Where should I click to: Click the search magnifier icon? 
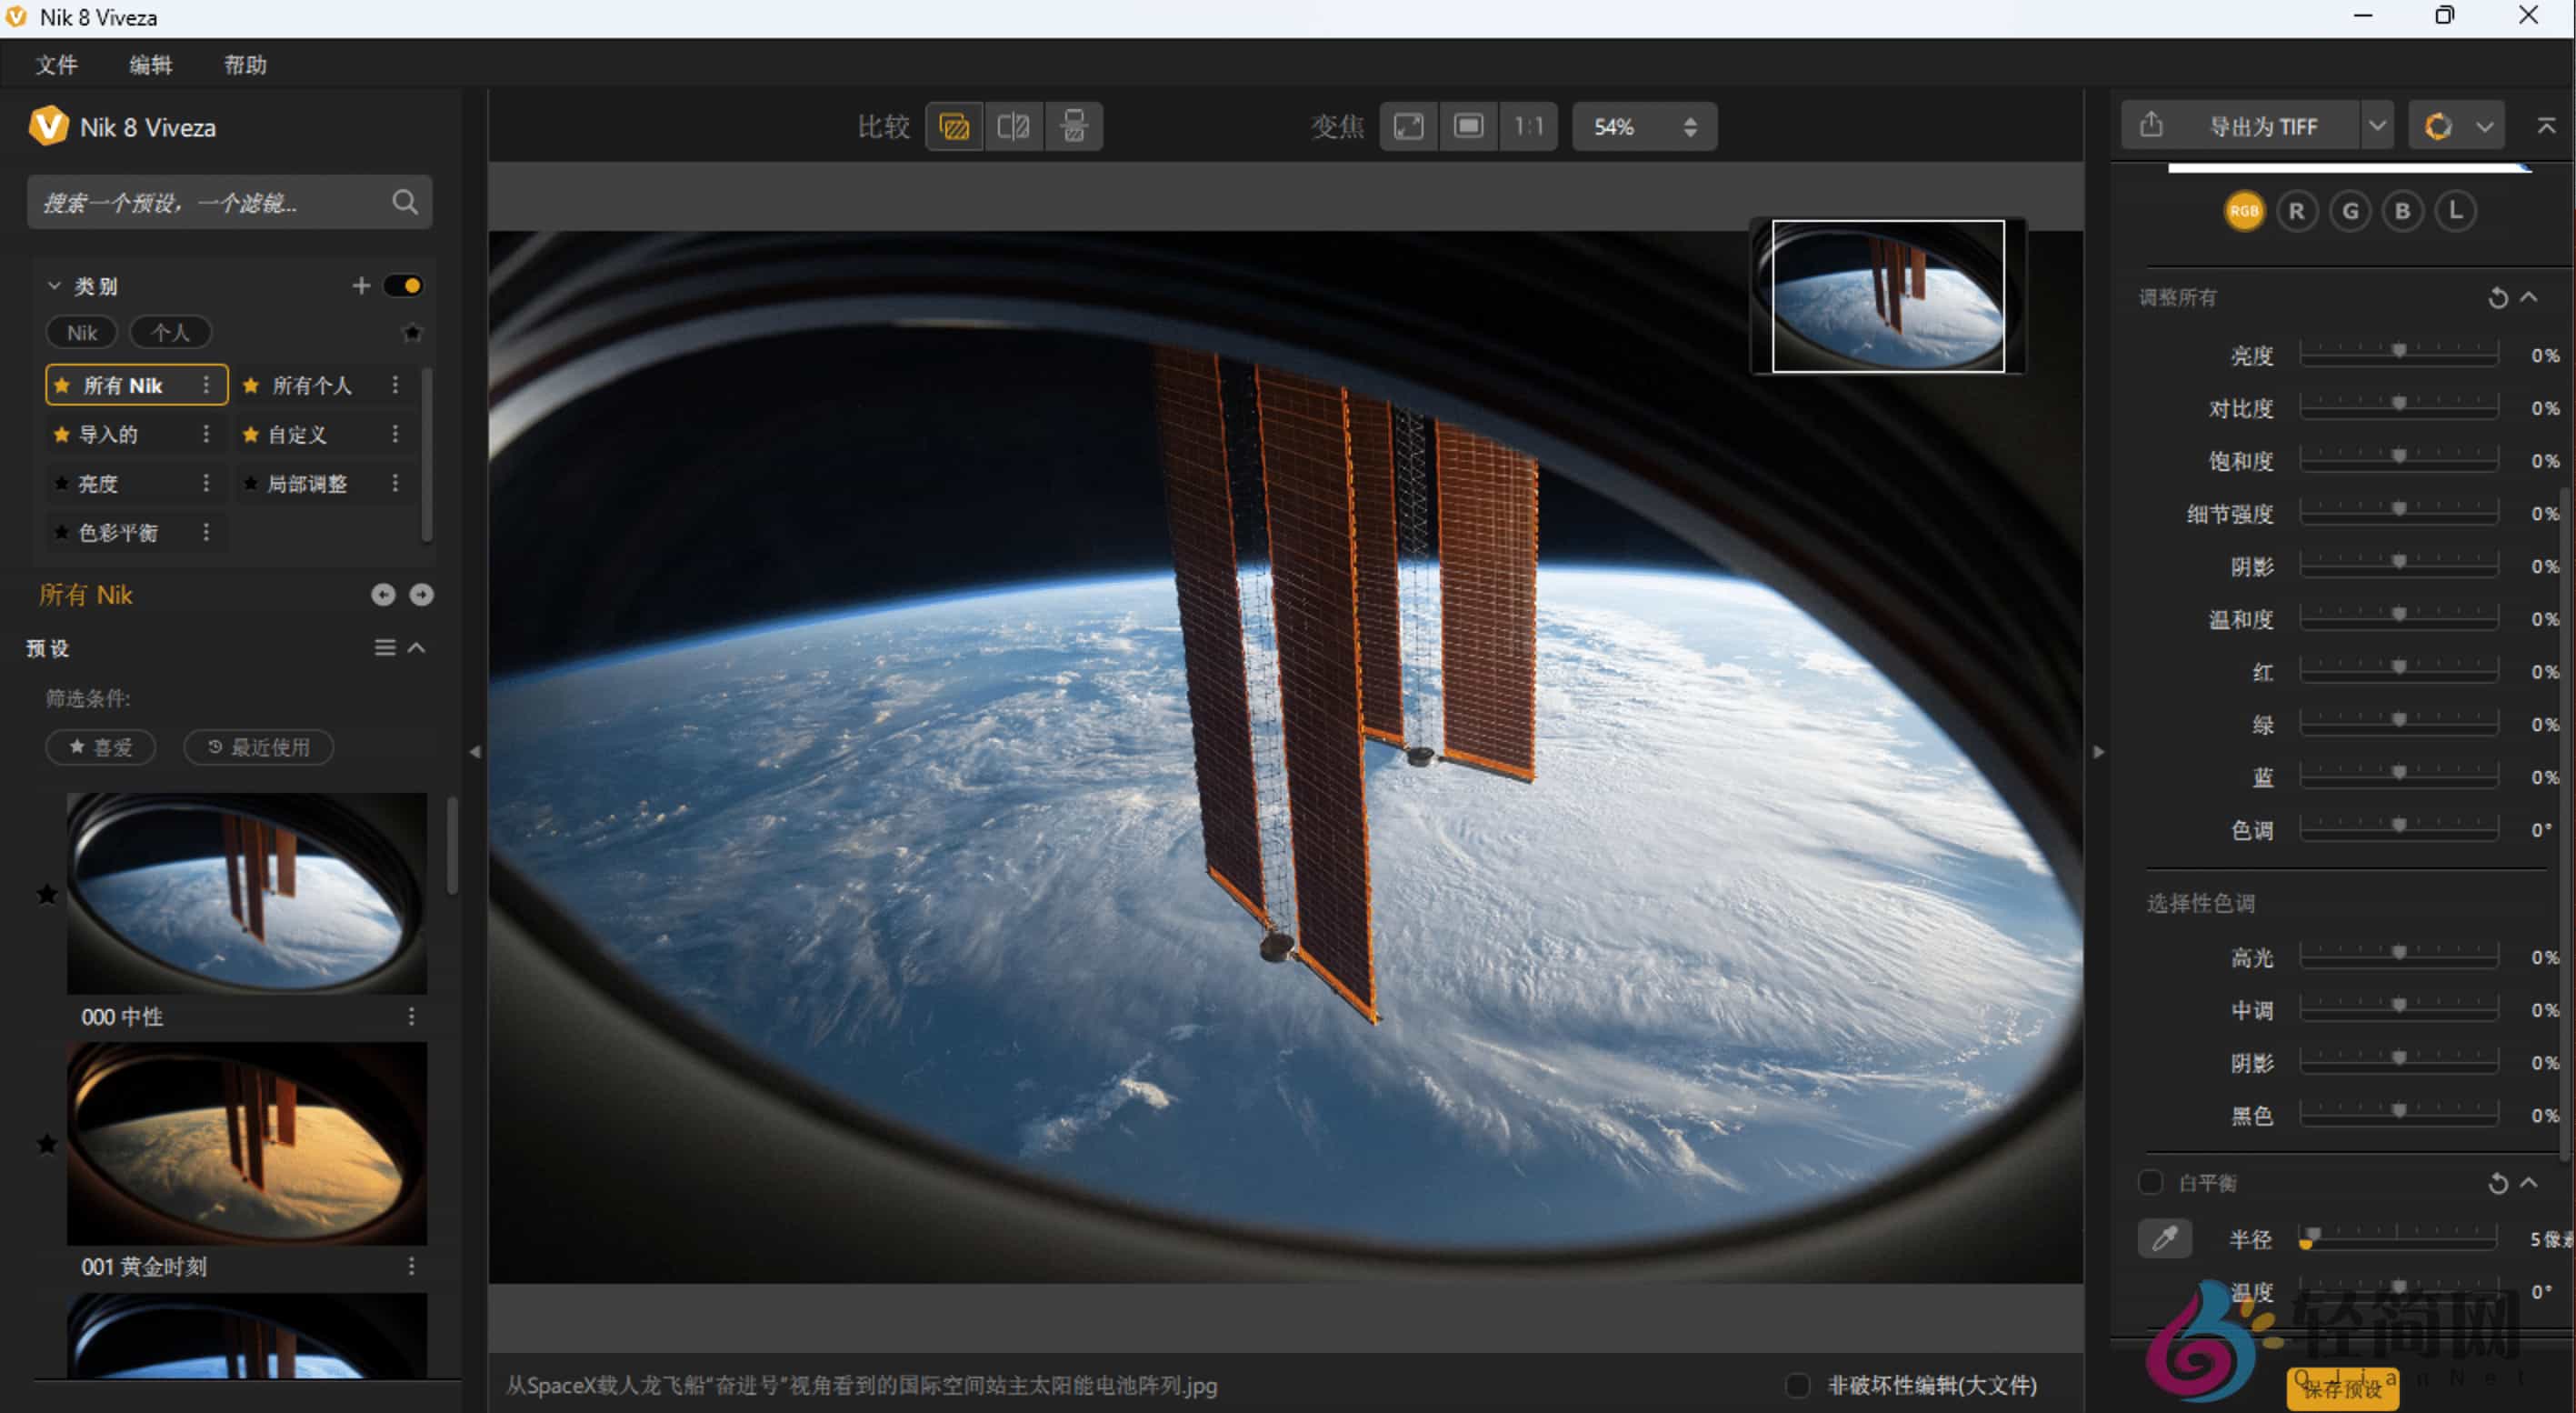[x=404, y=202]
